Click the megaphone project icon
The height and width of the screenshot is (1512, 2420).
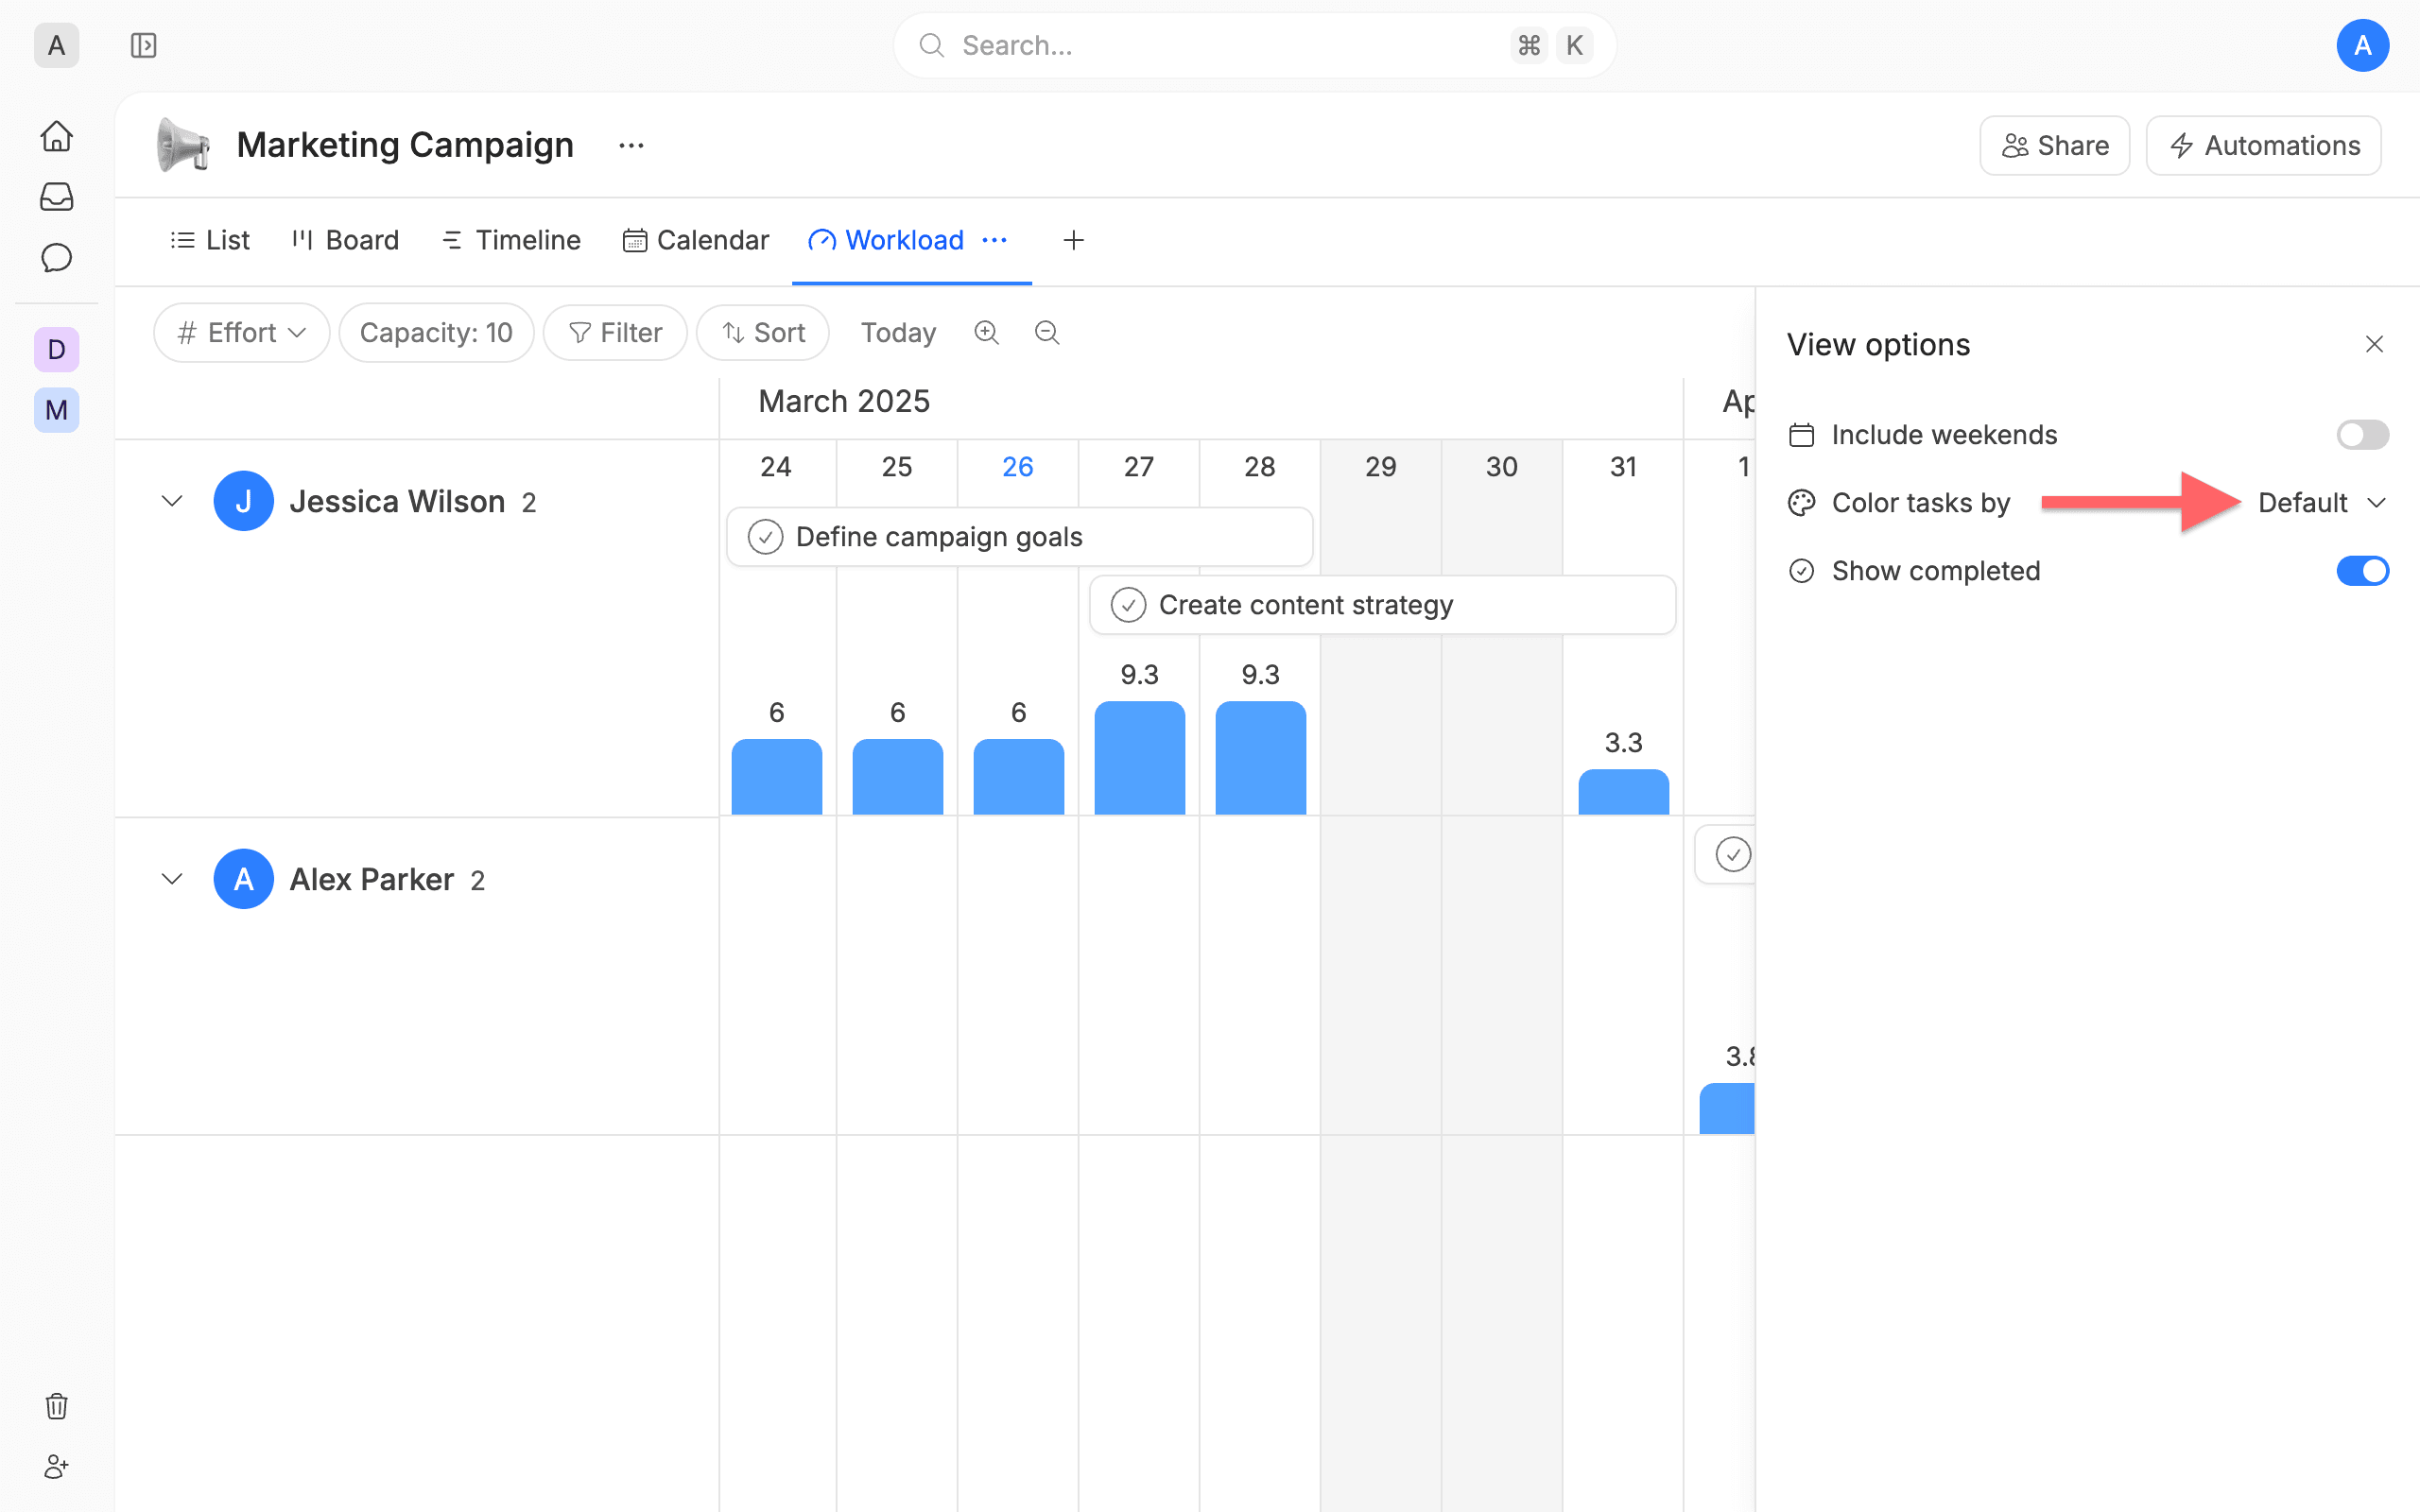184,146
